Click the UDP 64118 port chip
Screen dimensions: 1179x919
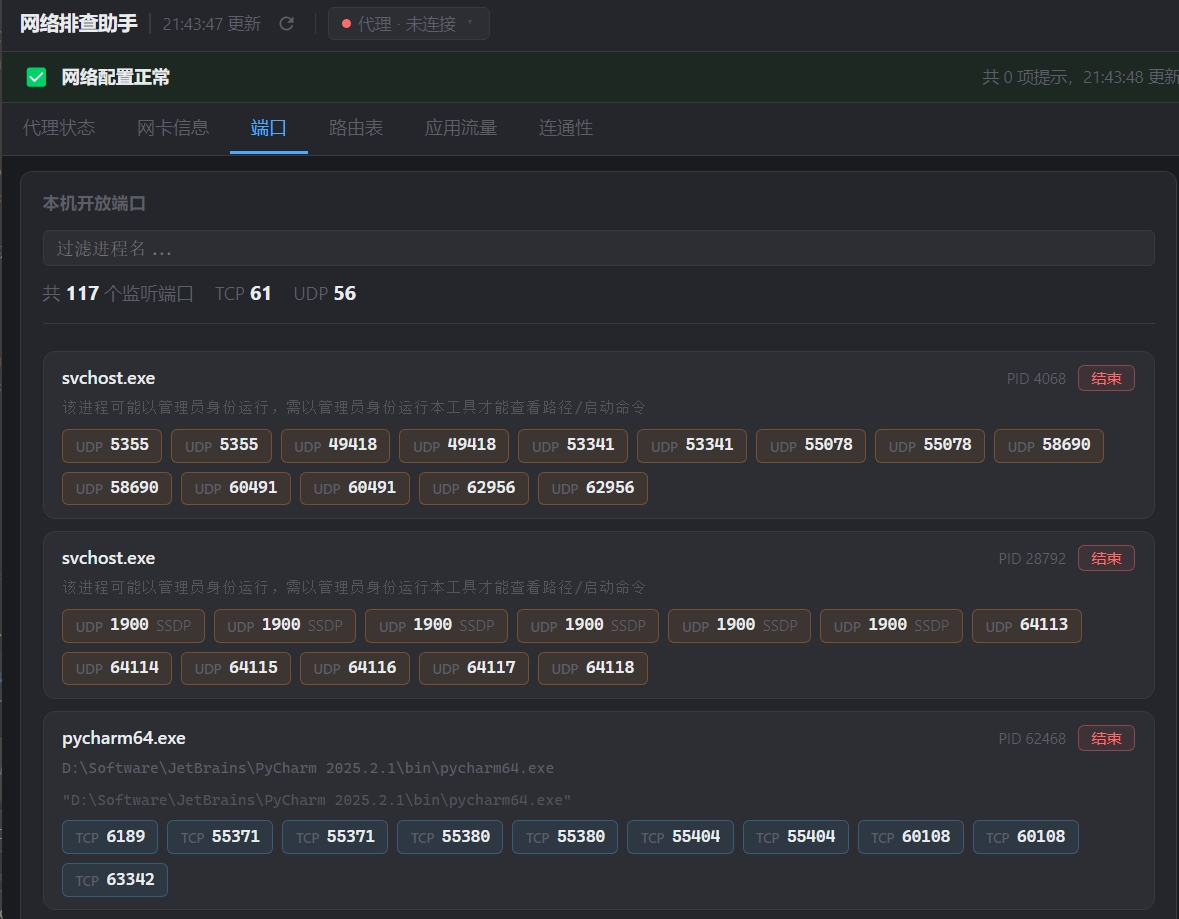pyautogui.click(x=593, y=669)
